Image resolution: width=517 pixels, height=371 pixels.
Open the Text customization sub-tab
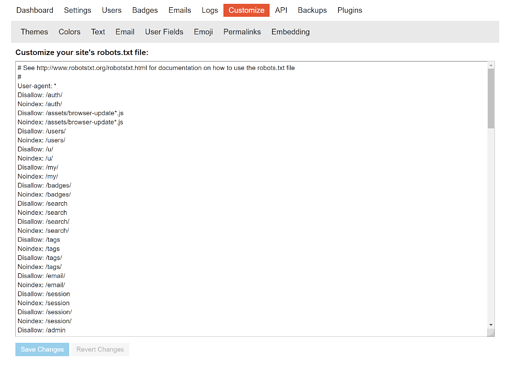(x=98, y=32)
